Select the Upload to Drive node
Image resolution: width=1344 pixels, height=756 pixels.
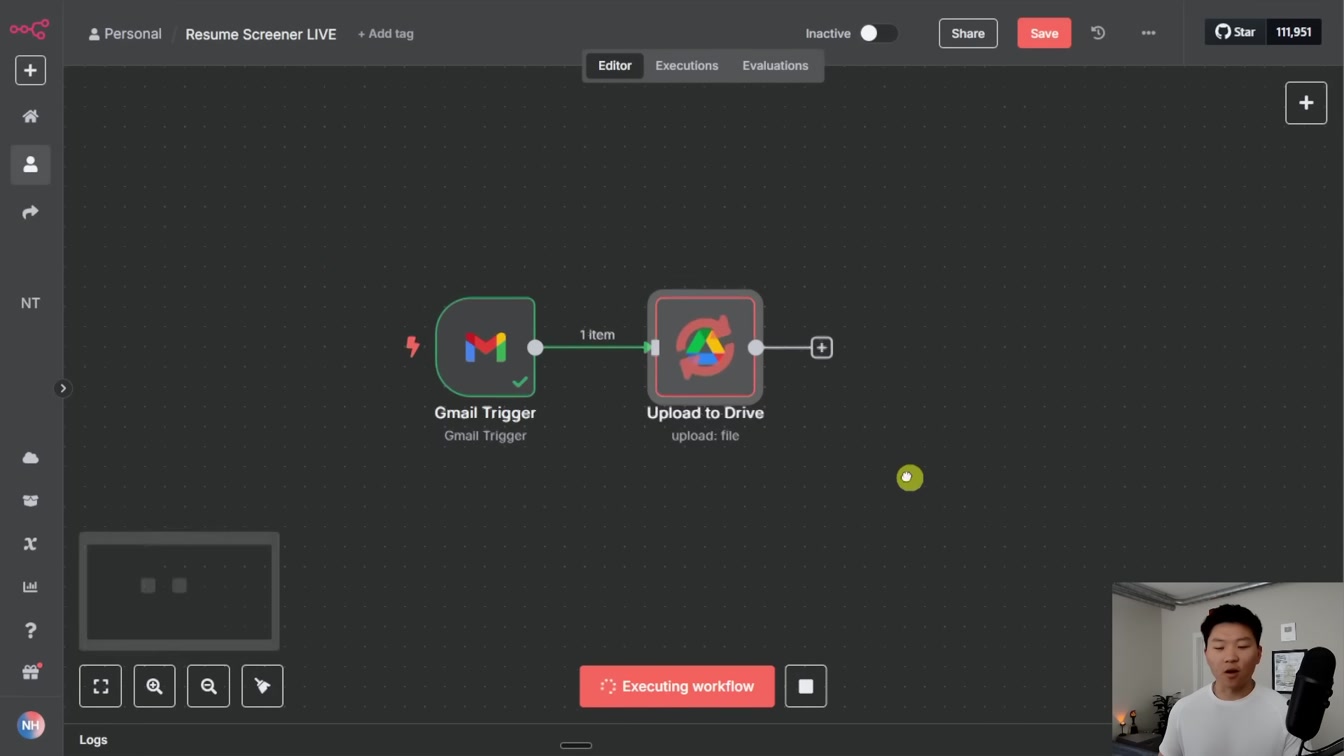[x=705, y=347]
